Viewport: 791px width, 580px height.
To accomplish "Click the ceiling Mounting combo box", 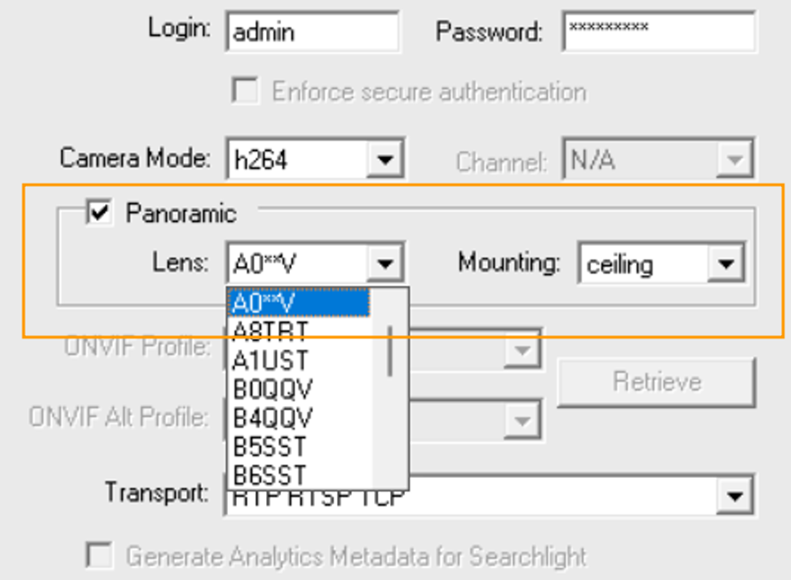I will coord(661,263).
